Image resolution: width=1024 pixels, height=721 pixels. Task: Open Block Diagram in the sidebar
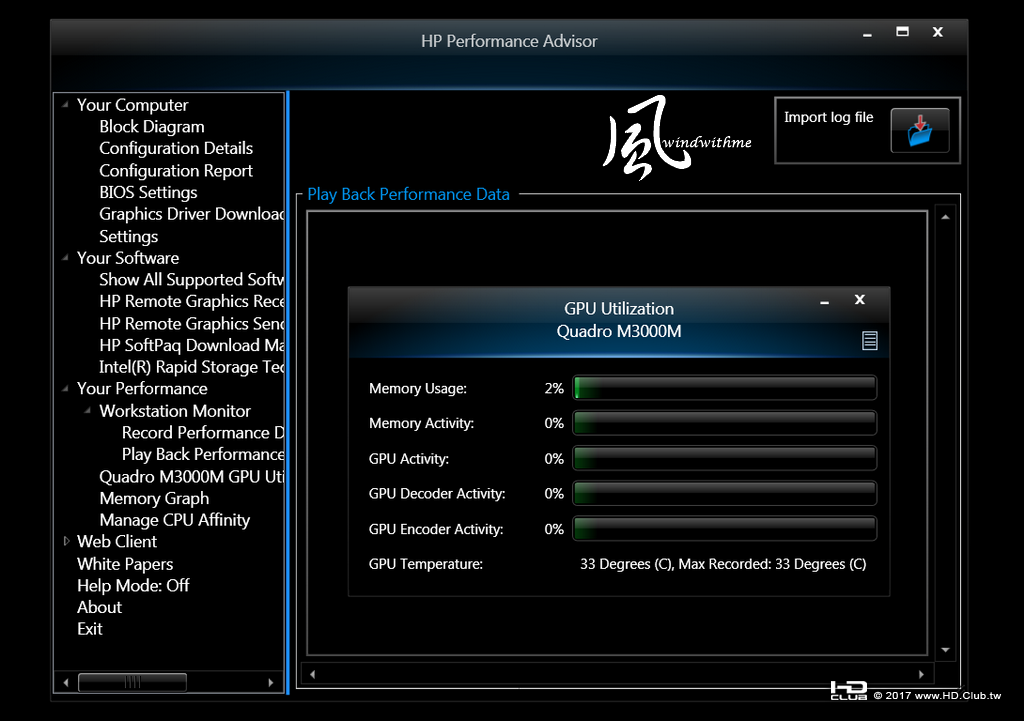point(152,127)
